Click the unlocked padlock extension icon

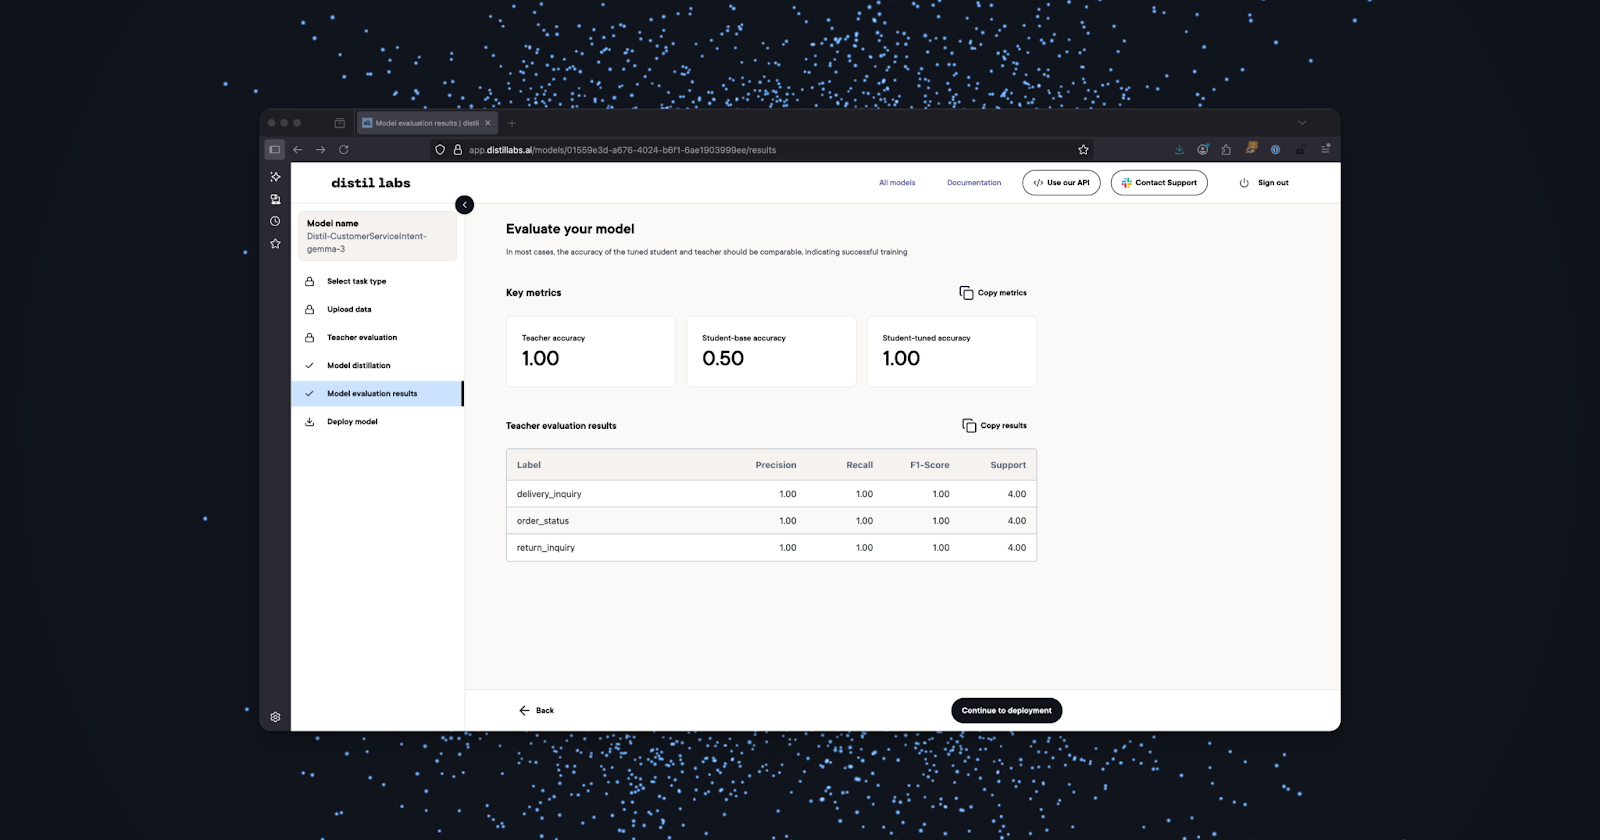[x=1300, y=149]
